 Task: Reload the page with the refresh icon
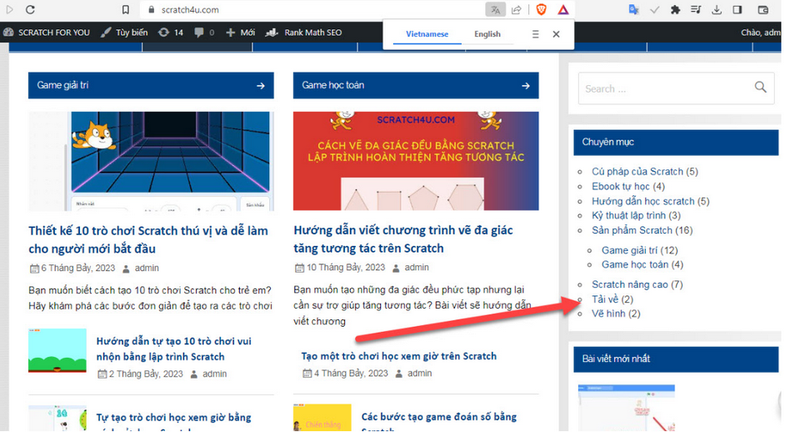pyautogui.click(x=30, y=10)
